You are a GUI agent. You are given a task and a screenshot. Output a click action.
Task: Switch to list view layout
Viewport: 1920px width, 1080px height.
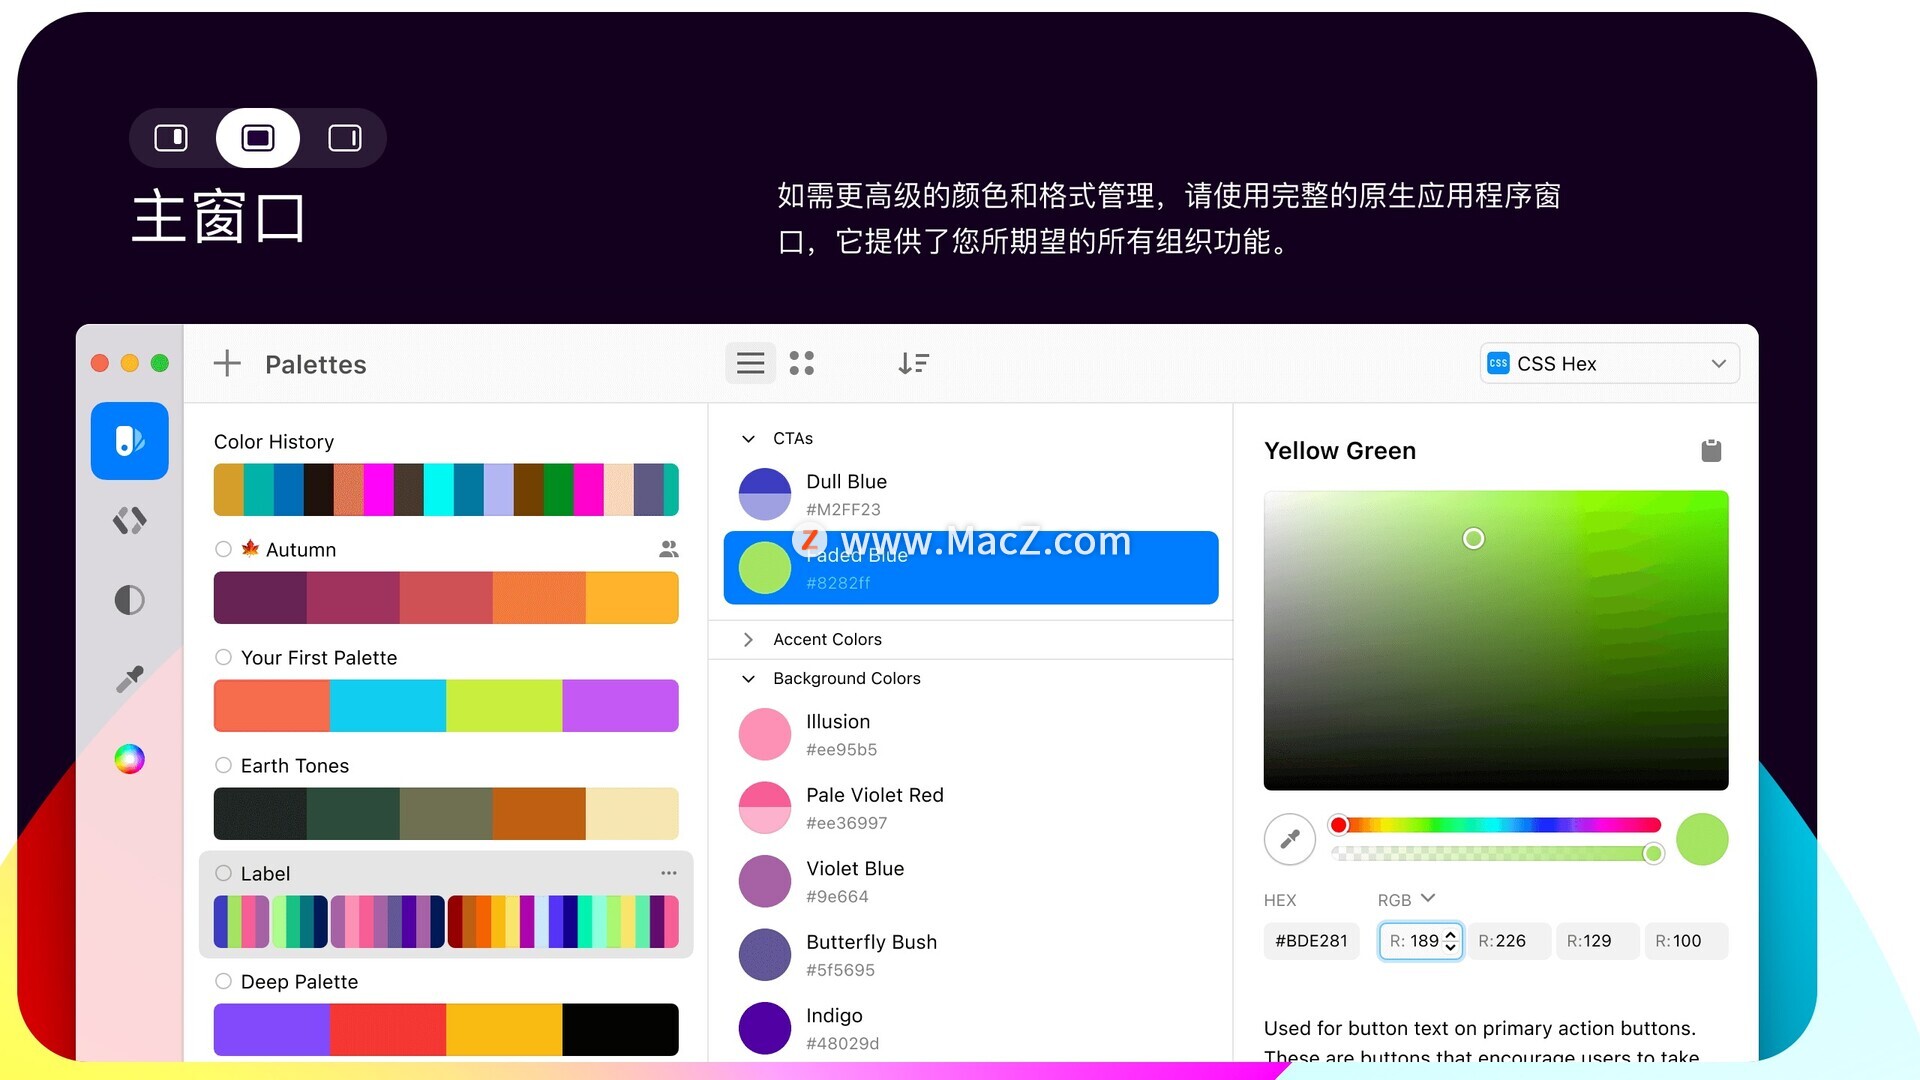pos(750,363)
